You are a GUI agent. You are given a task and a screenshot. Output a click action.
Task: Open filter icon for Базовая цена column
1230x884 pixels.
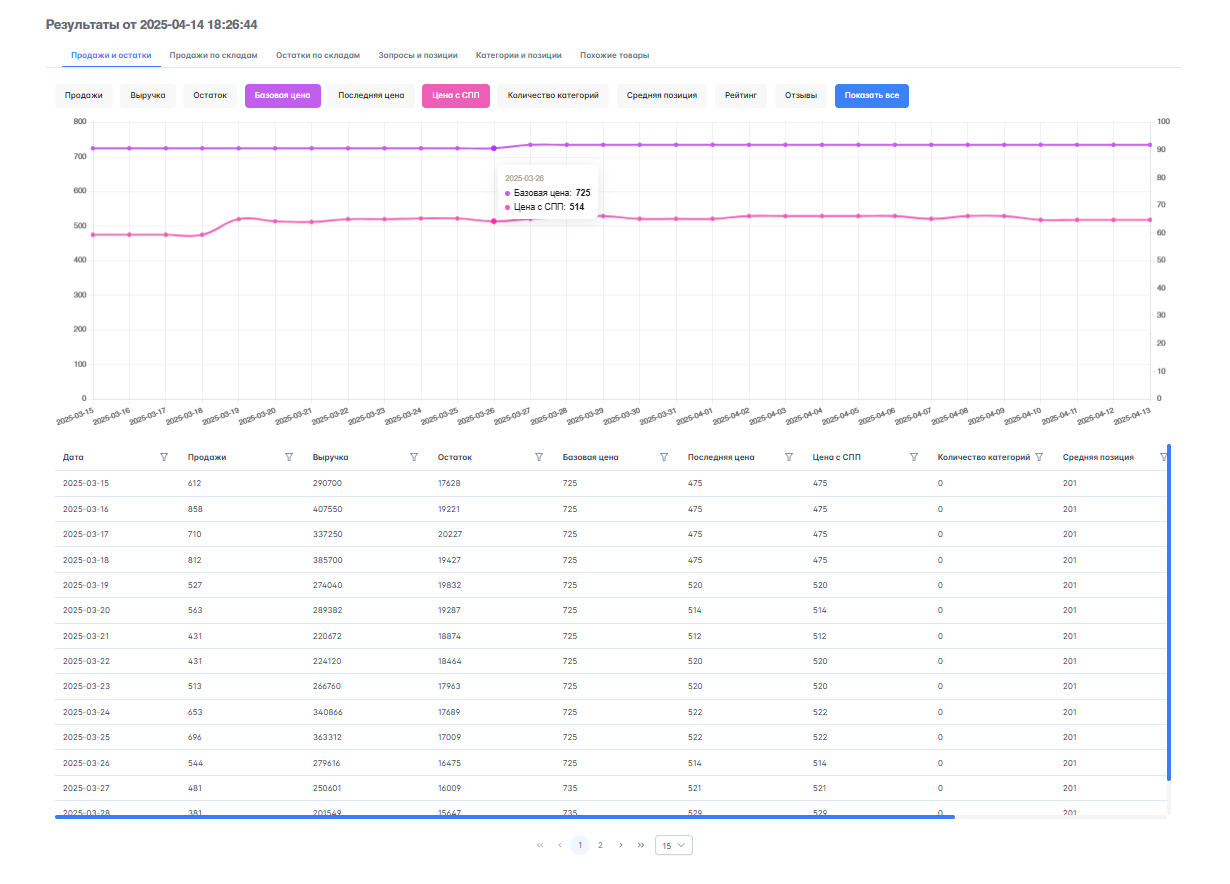click(x=664, y=457)
